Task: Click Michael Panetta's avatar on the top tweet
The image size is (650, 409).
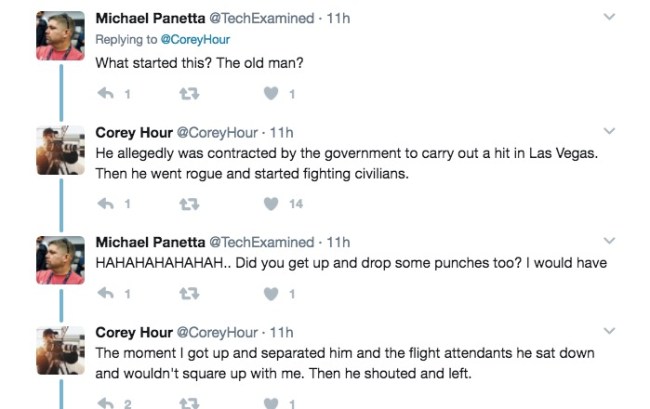Action: pyautogui.click(x=58, y=36)
